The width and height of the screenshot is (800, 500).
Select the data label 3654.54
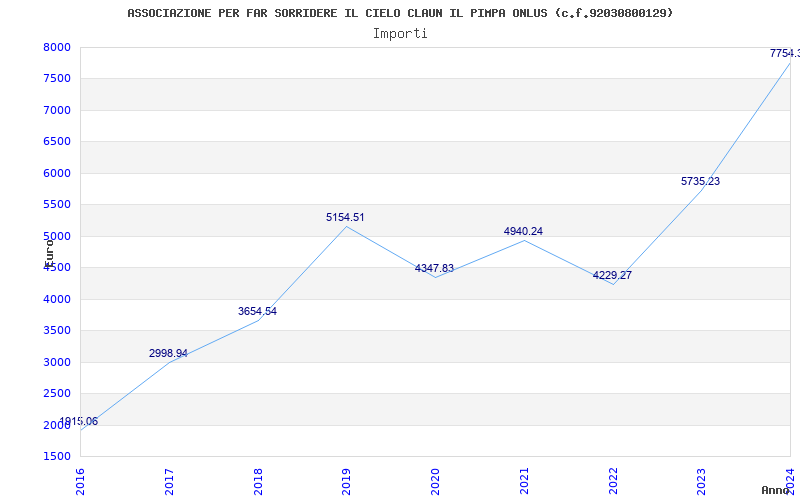(257, 311)
